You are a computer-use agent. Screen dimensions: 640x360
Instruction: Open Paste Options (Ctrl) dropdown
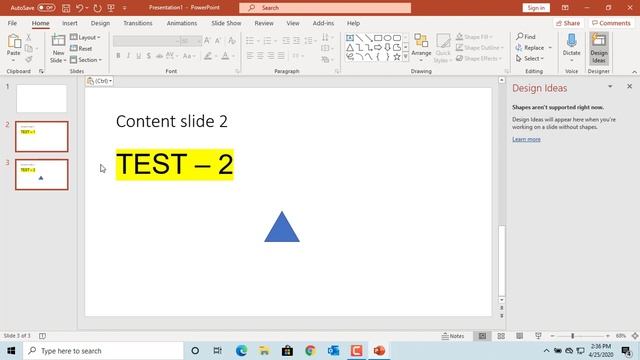99,81
